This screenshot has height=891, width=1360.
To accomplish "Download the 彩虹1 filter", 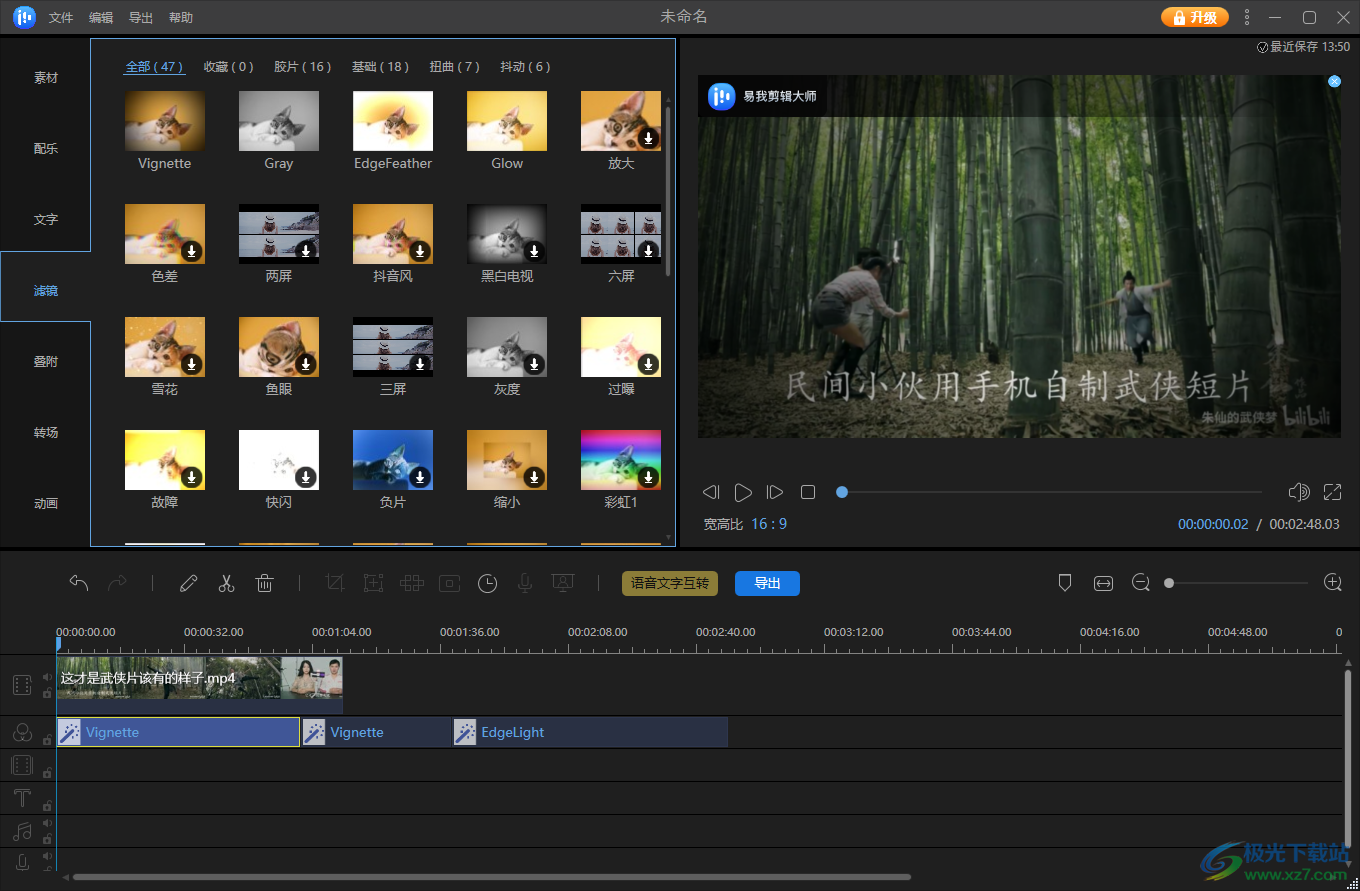I will tap(648, 477).
